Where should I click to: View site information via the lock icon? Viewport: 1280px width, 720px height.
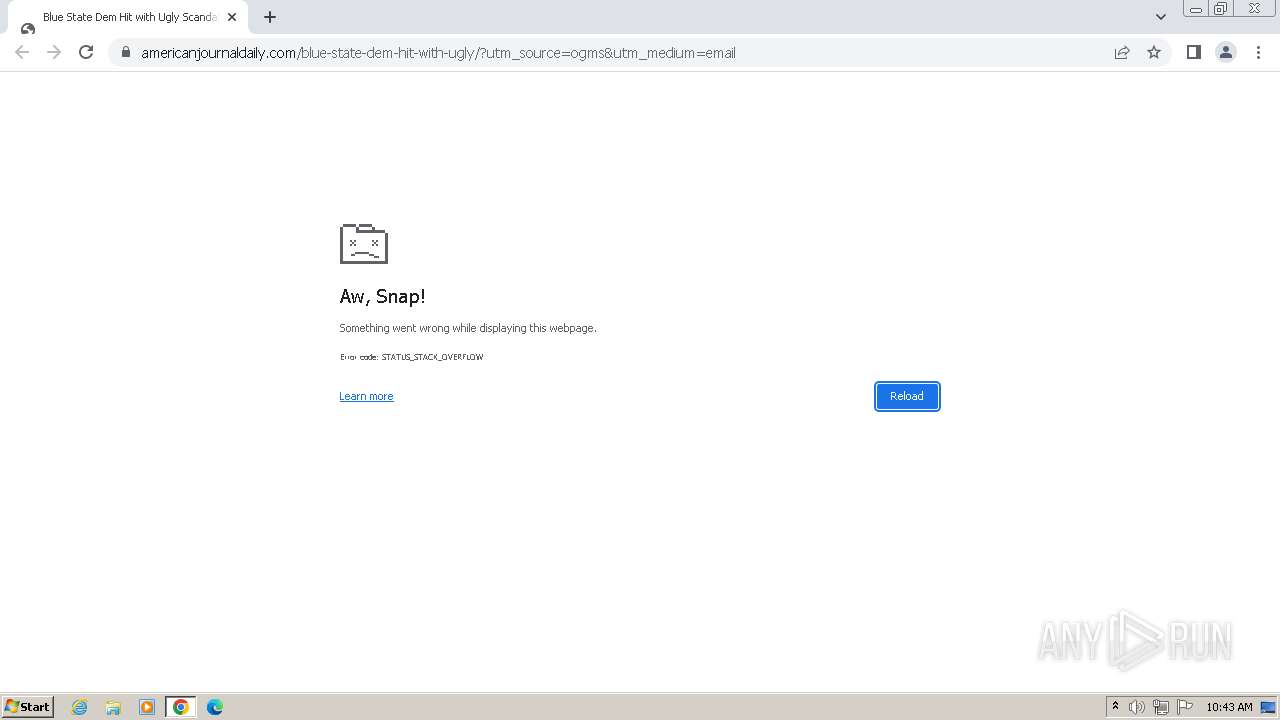coord(125,53)
